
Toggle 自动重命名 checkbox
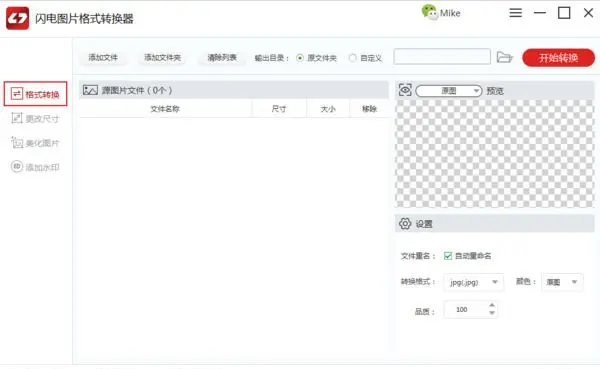[448, 256]
